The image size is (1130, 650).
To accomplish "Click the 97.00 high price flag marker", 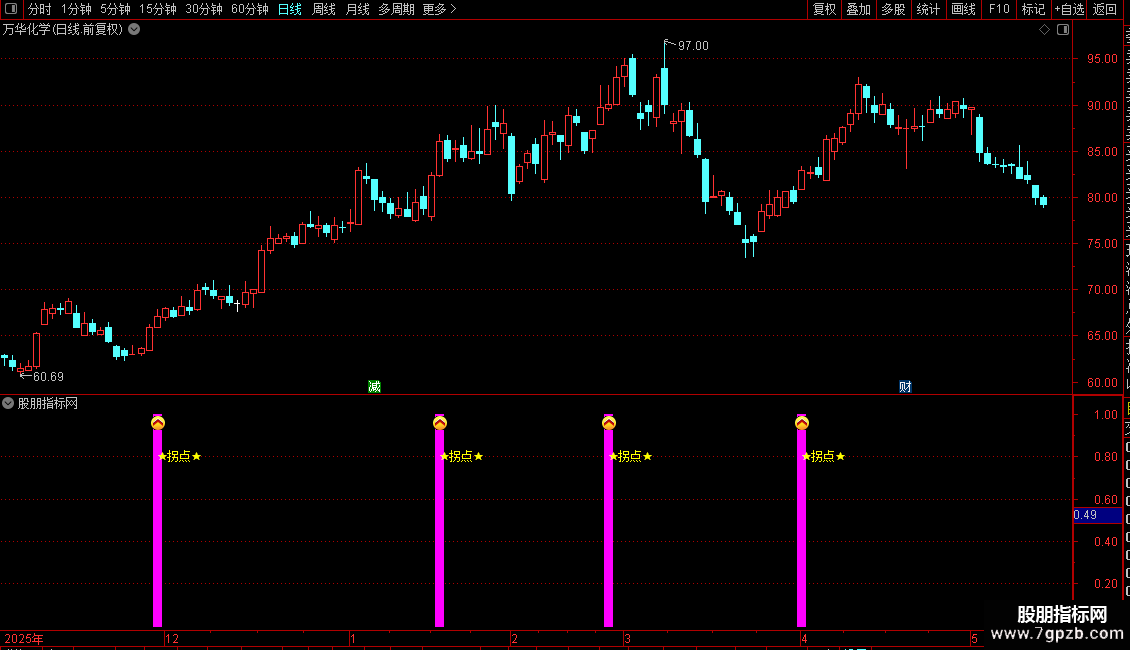I will [x=687, y=45].
